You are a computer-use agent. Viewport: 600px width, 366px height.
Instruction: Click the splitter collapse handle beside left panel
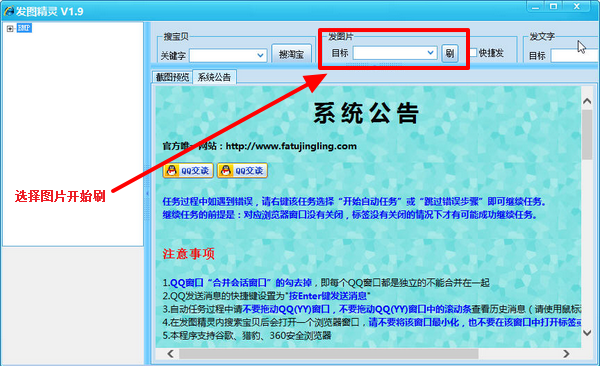147,193
